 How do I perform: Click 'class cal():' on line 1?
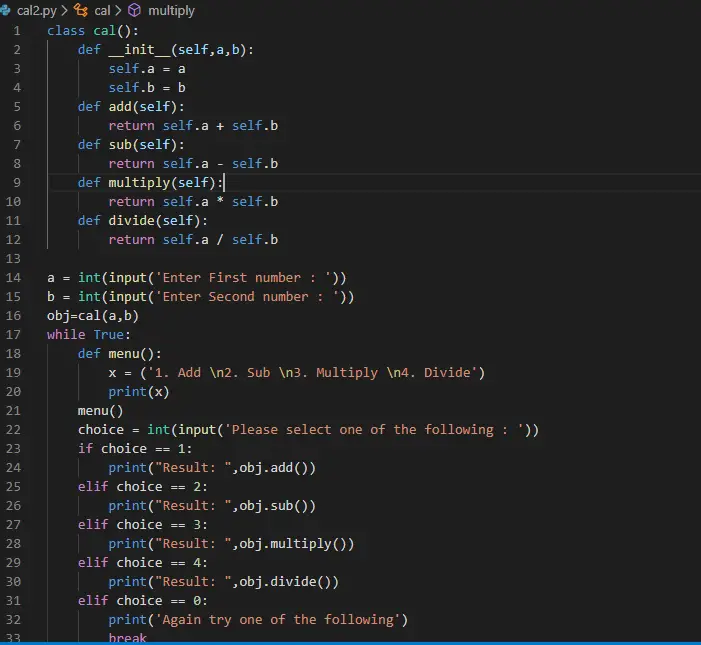tap(93, 31)
